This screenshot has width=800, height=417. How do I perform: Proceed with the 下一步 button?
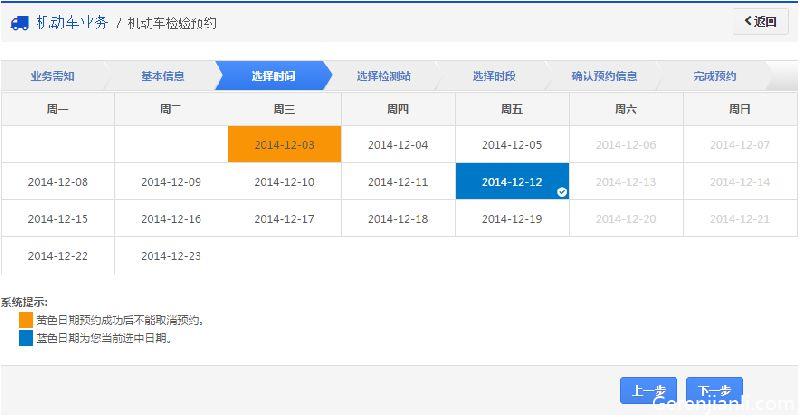[714, 390]
